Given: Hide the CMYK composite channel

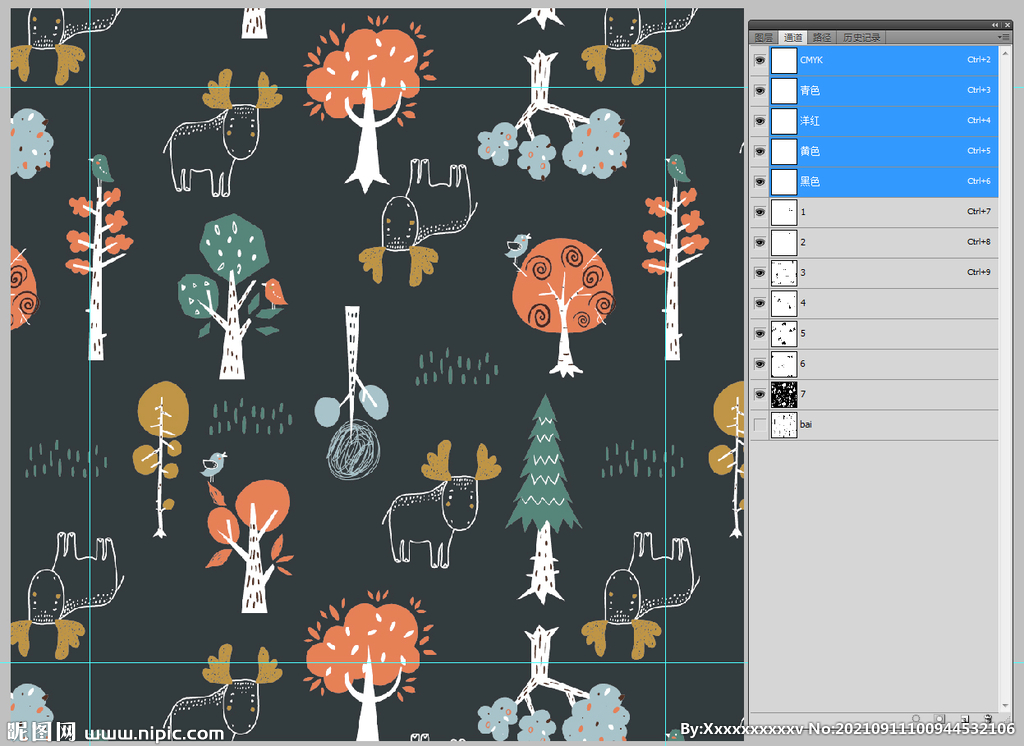Looking at the screenshot, I should click(x=760, y=60).
